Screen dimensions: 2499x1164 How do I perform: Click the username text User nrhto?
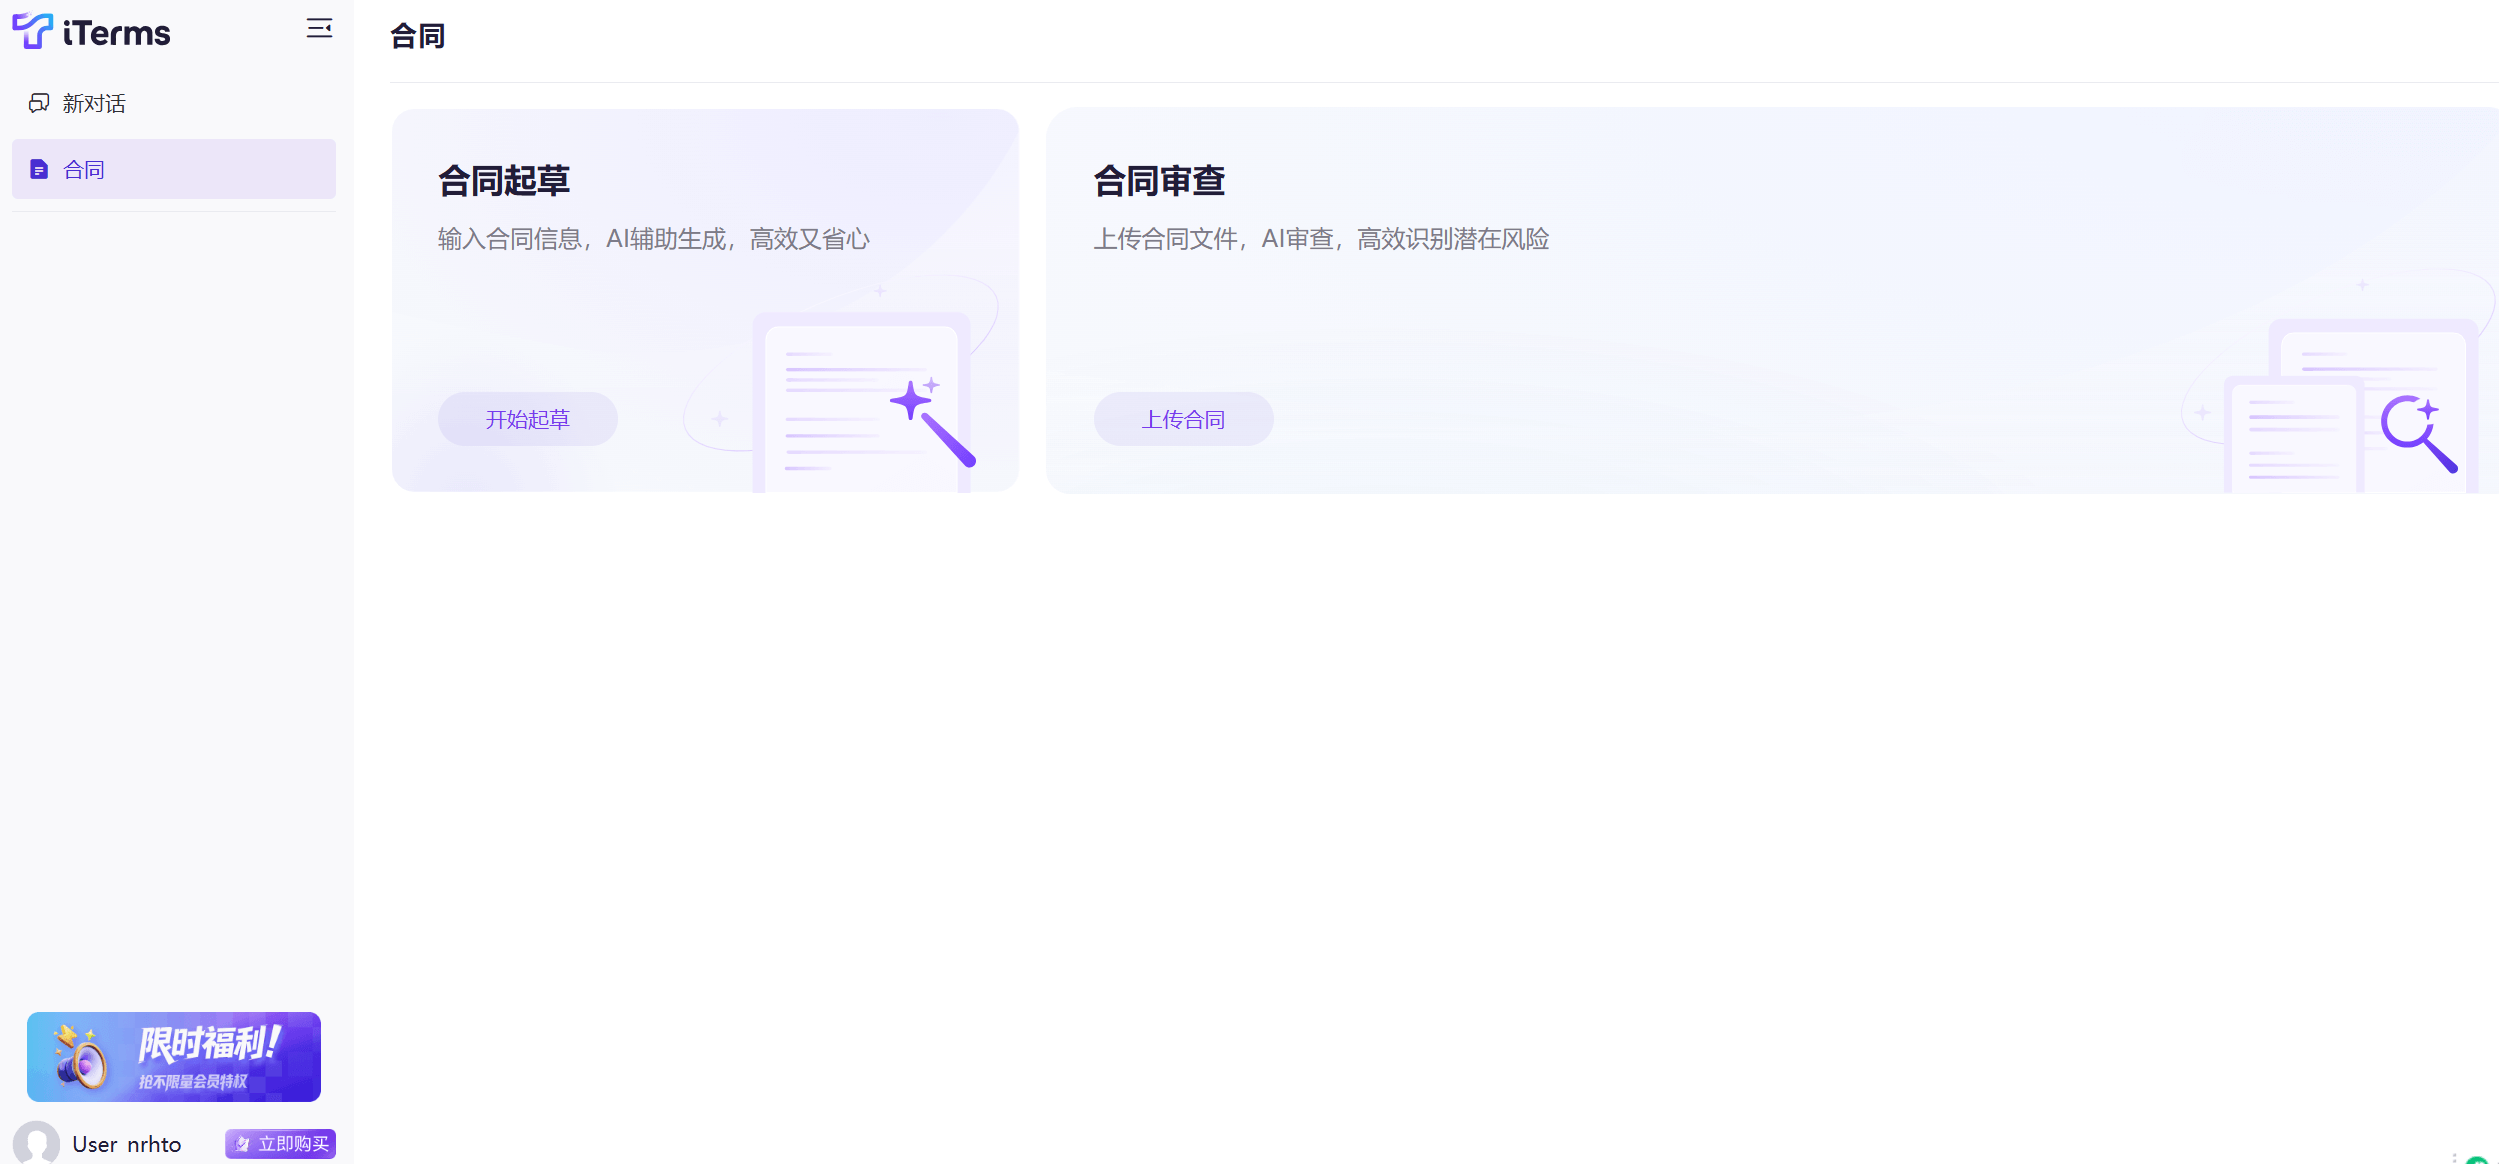tap(127, 1143)
